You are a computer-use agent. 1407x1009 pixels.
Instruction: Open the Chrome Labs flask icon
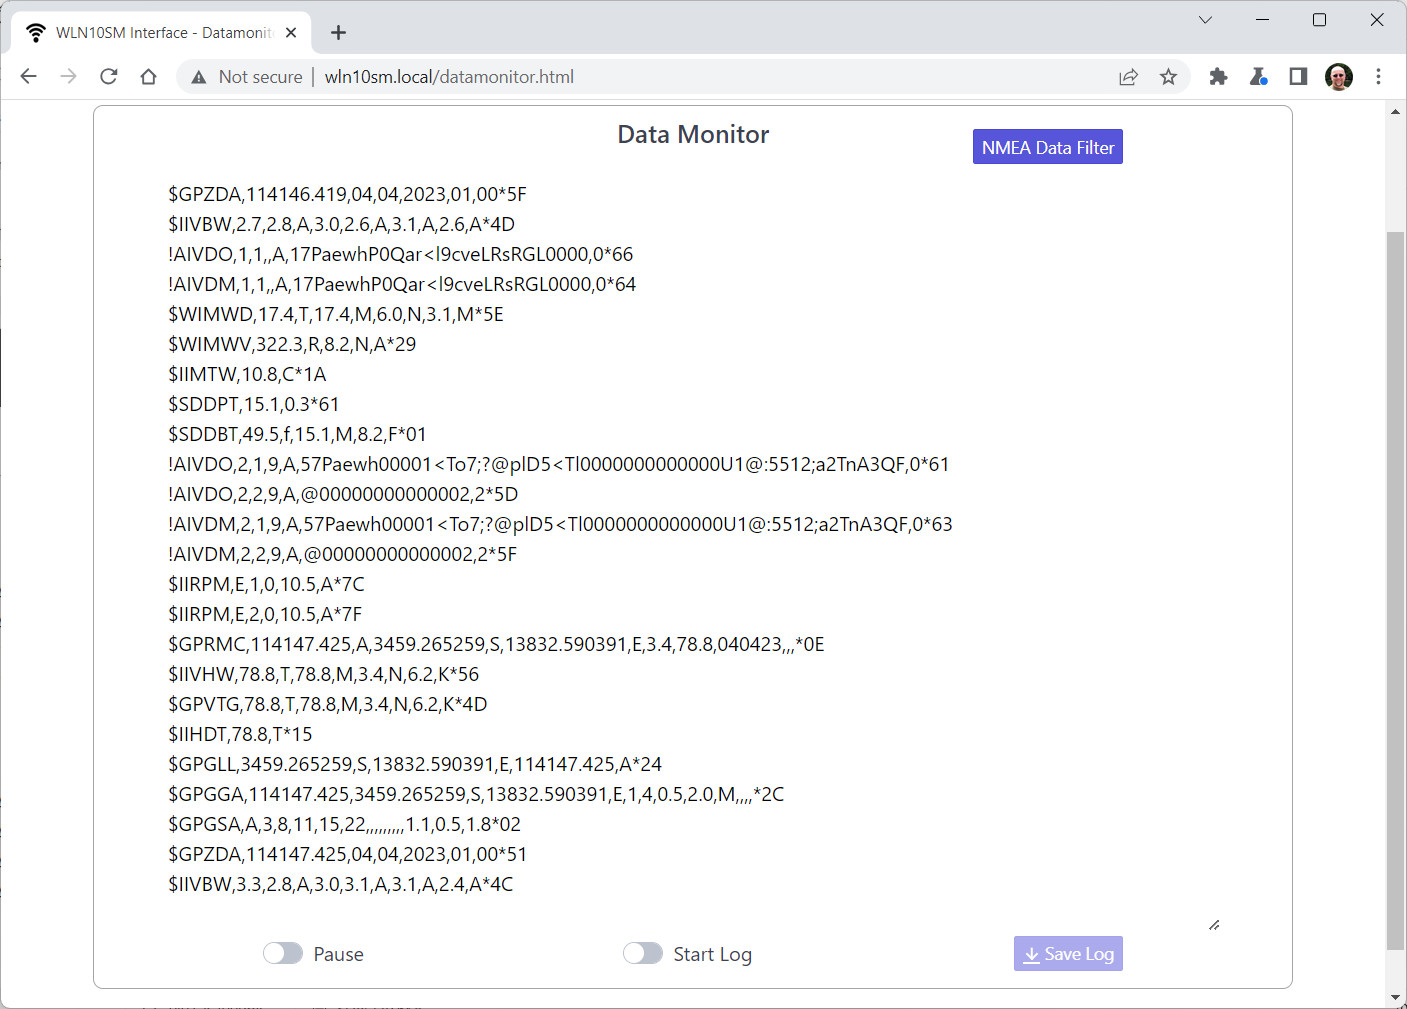click(1258, 77)
